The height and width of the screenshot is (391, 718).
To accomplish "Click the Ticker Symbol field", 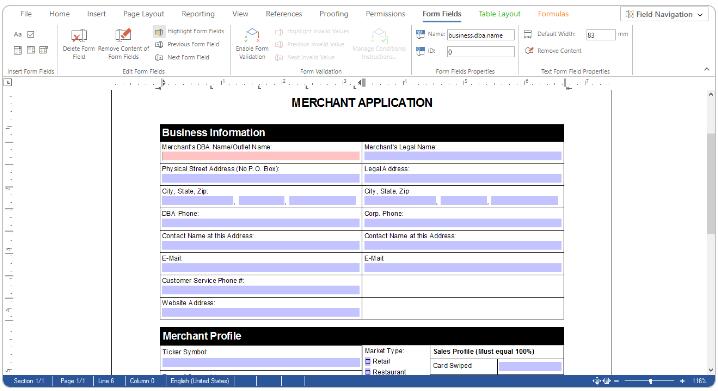I will [x=261, y=363].
